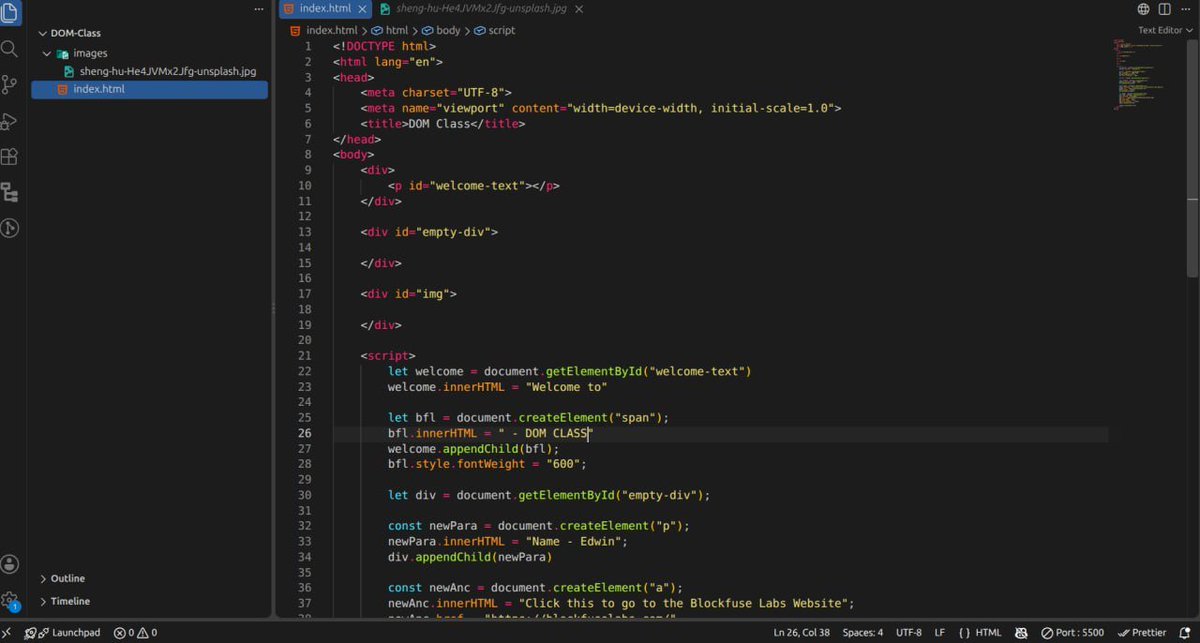Open errors and warnings count in status bar
The image size is (1200, 643).
click(x=135, y=633)
